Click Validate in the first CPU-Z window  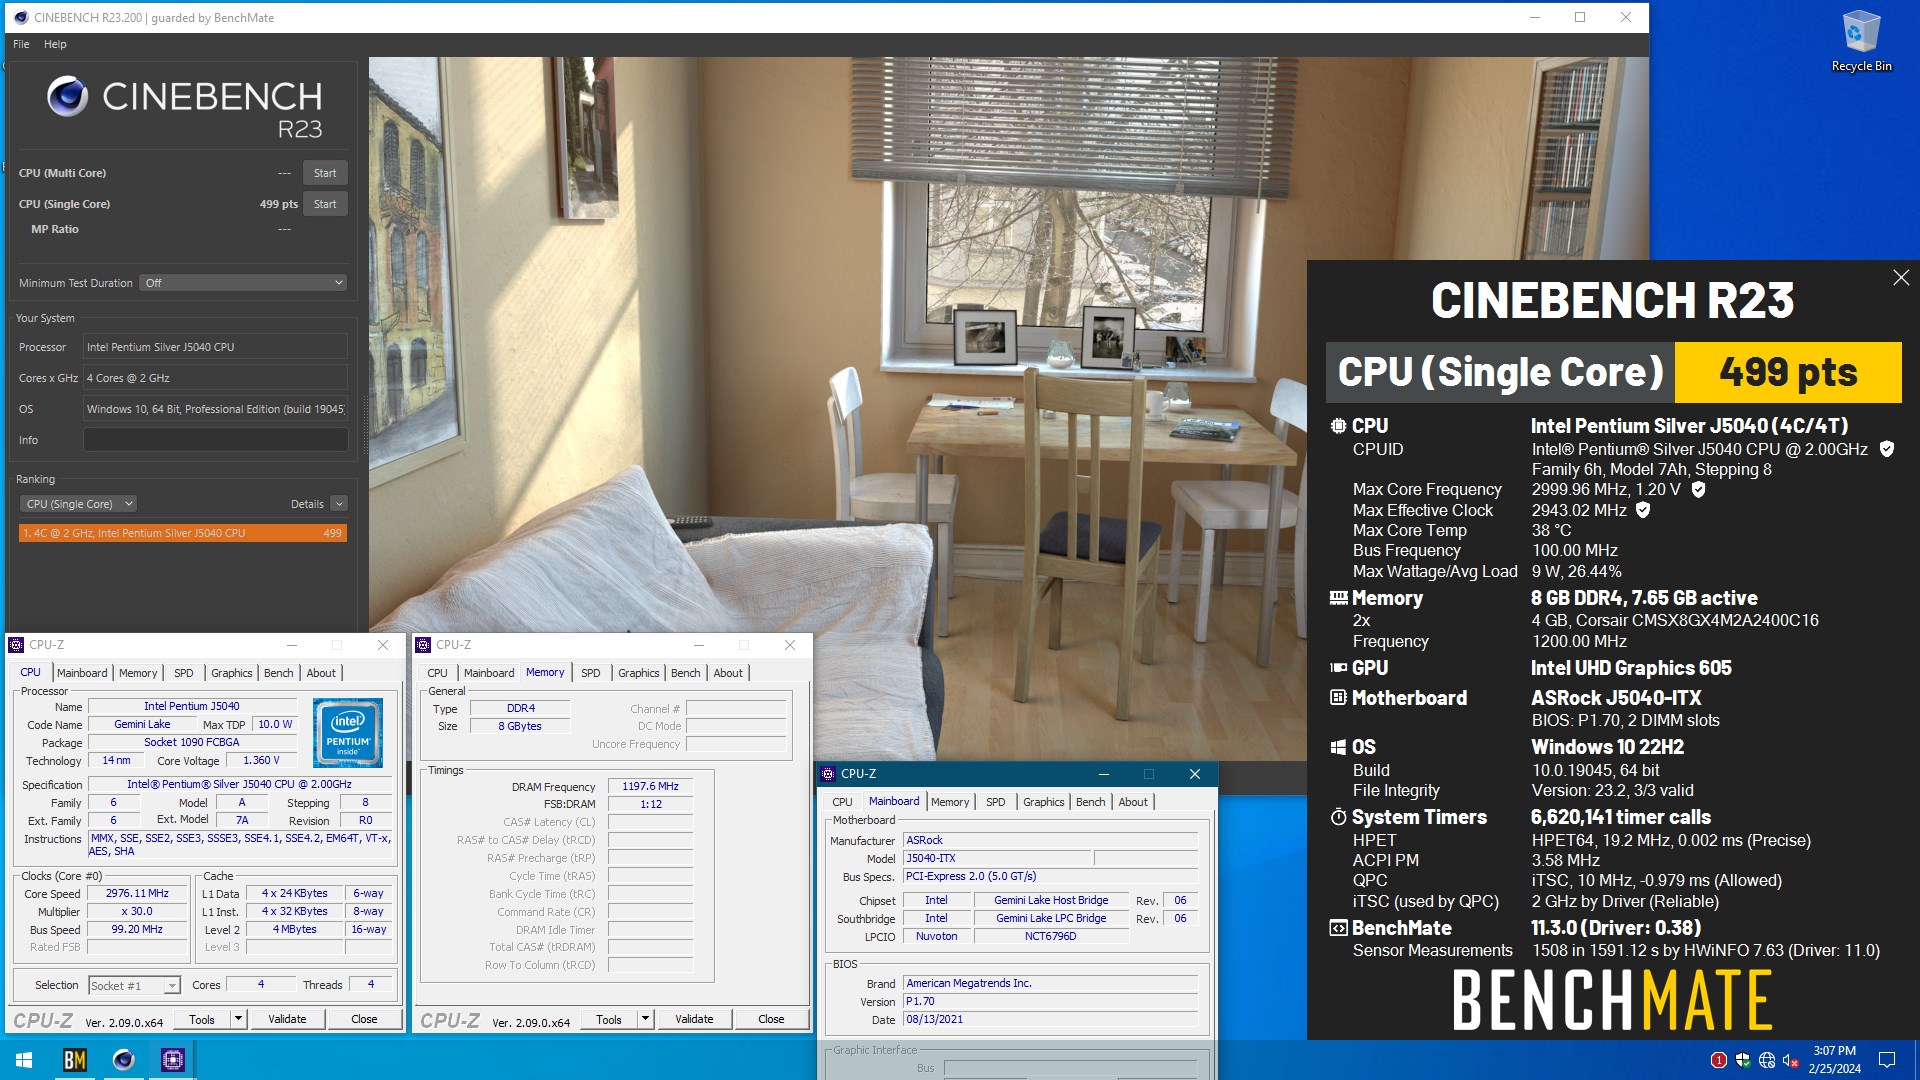pyautogui.click(x=287, y=1019)
